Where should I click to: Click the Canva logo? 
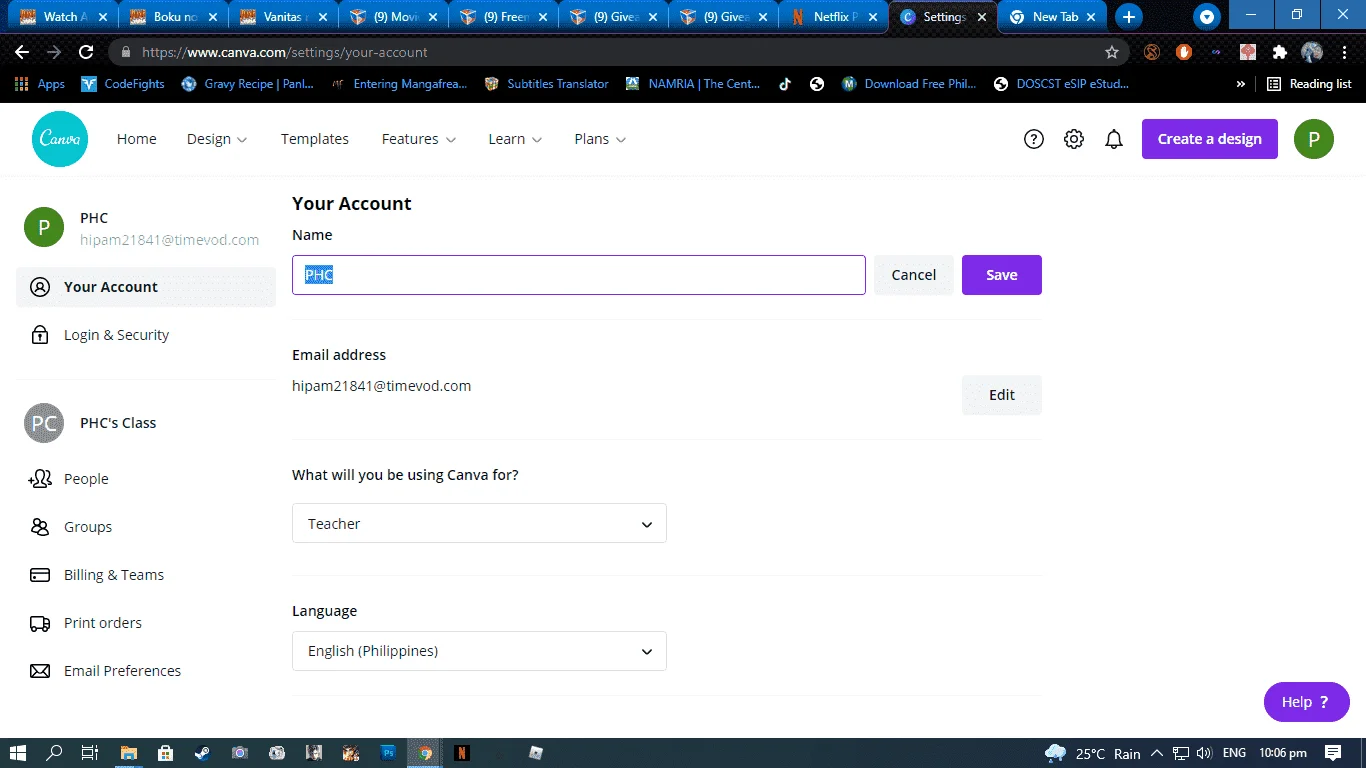coord(60,139)
